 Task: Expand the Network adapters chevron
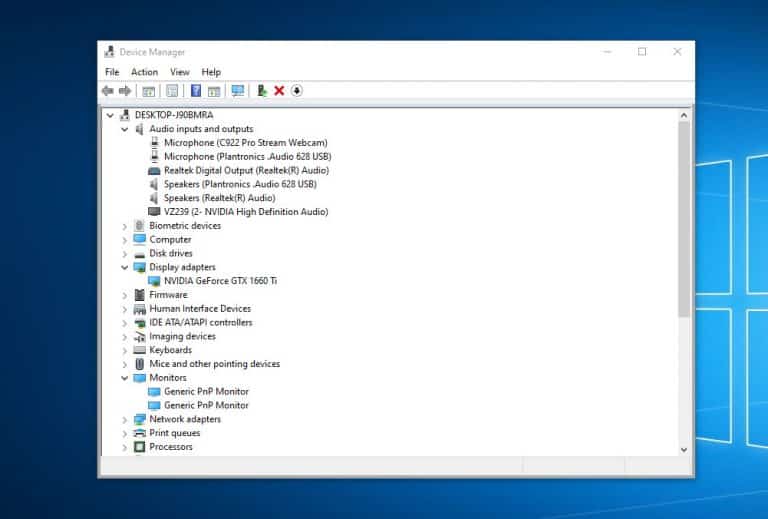[124, 420]
